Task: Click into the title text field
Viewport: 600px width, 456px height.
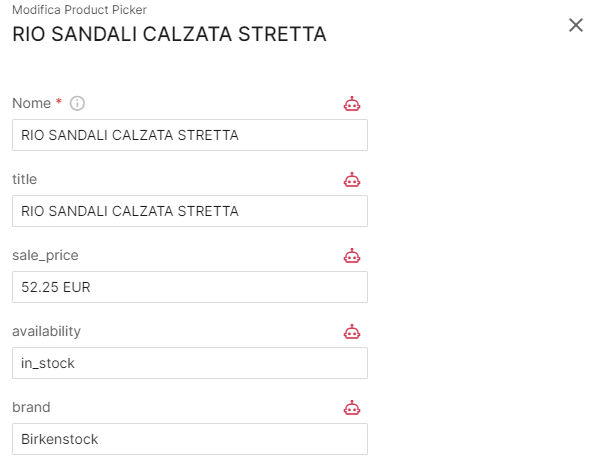Action: [190, 211]
